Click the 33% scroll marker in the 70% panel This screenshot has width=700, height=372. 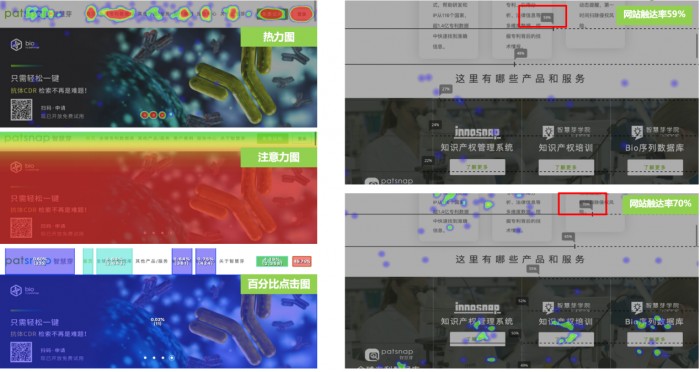(532, 269)
